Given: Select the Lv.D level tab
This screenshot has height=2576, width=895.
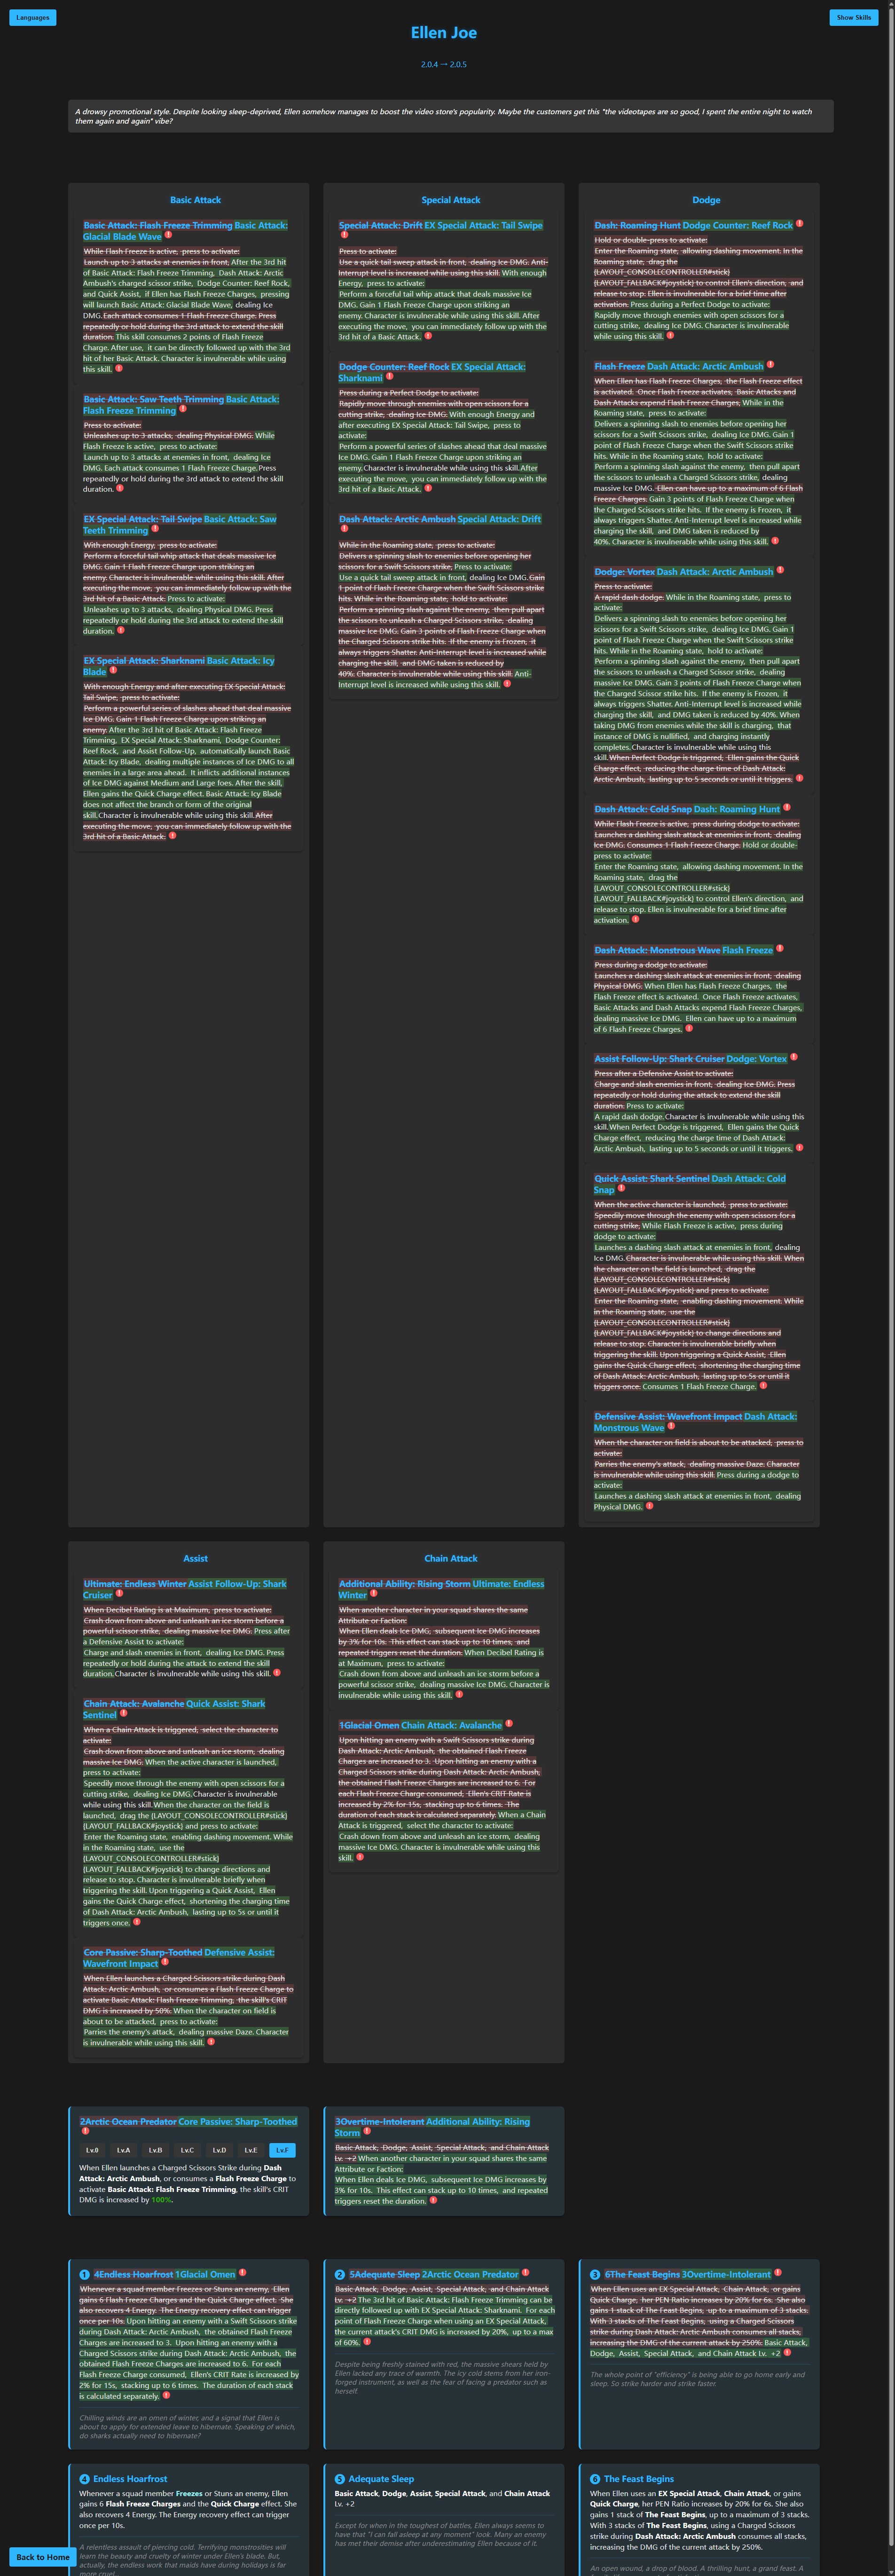Looking at the screenshot, I should (x=219, y=2150).
